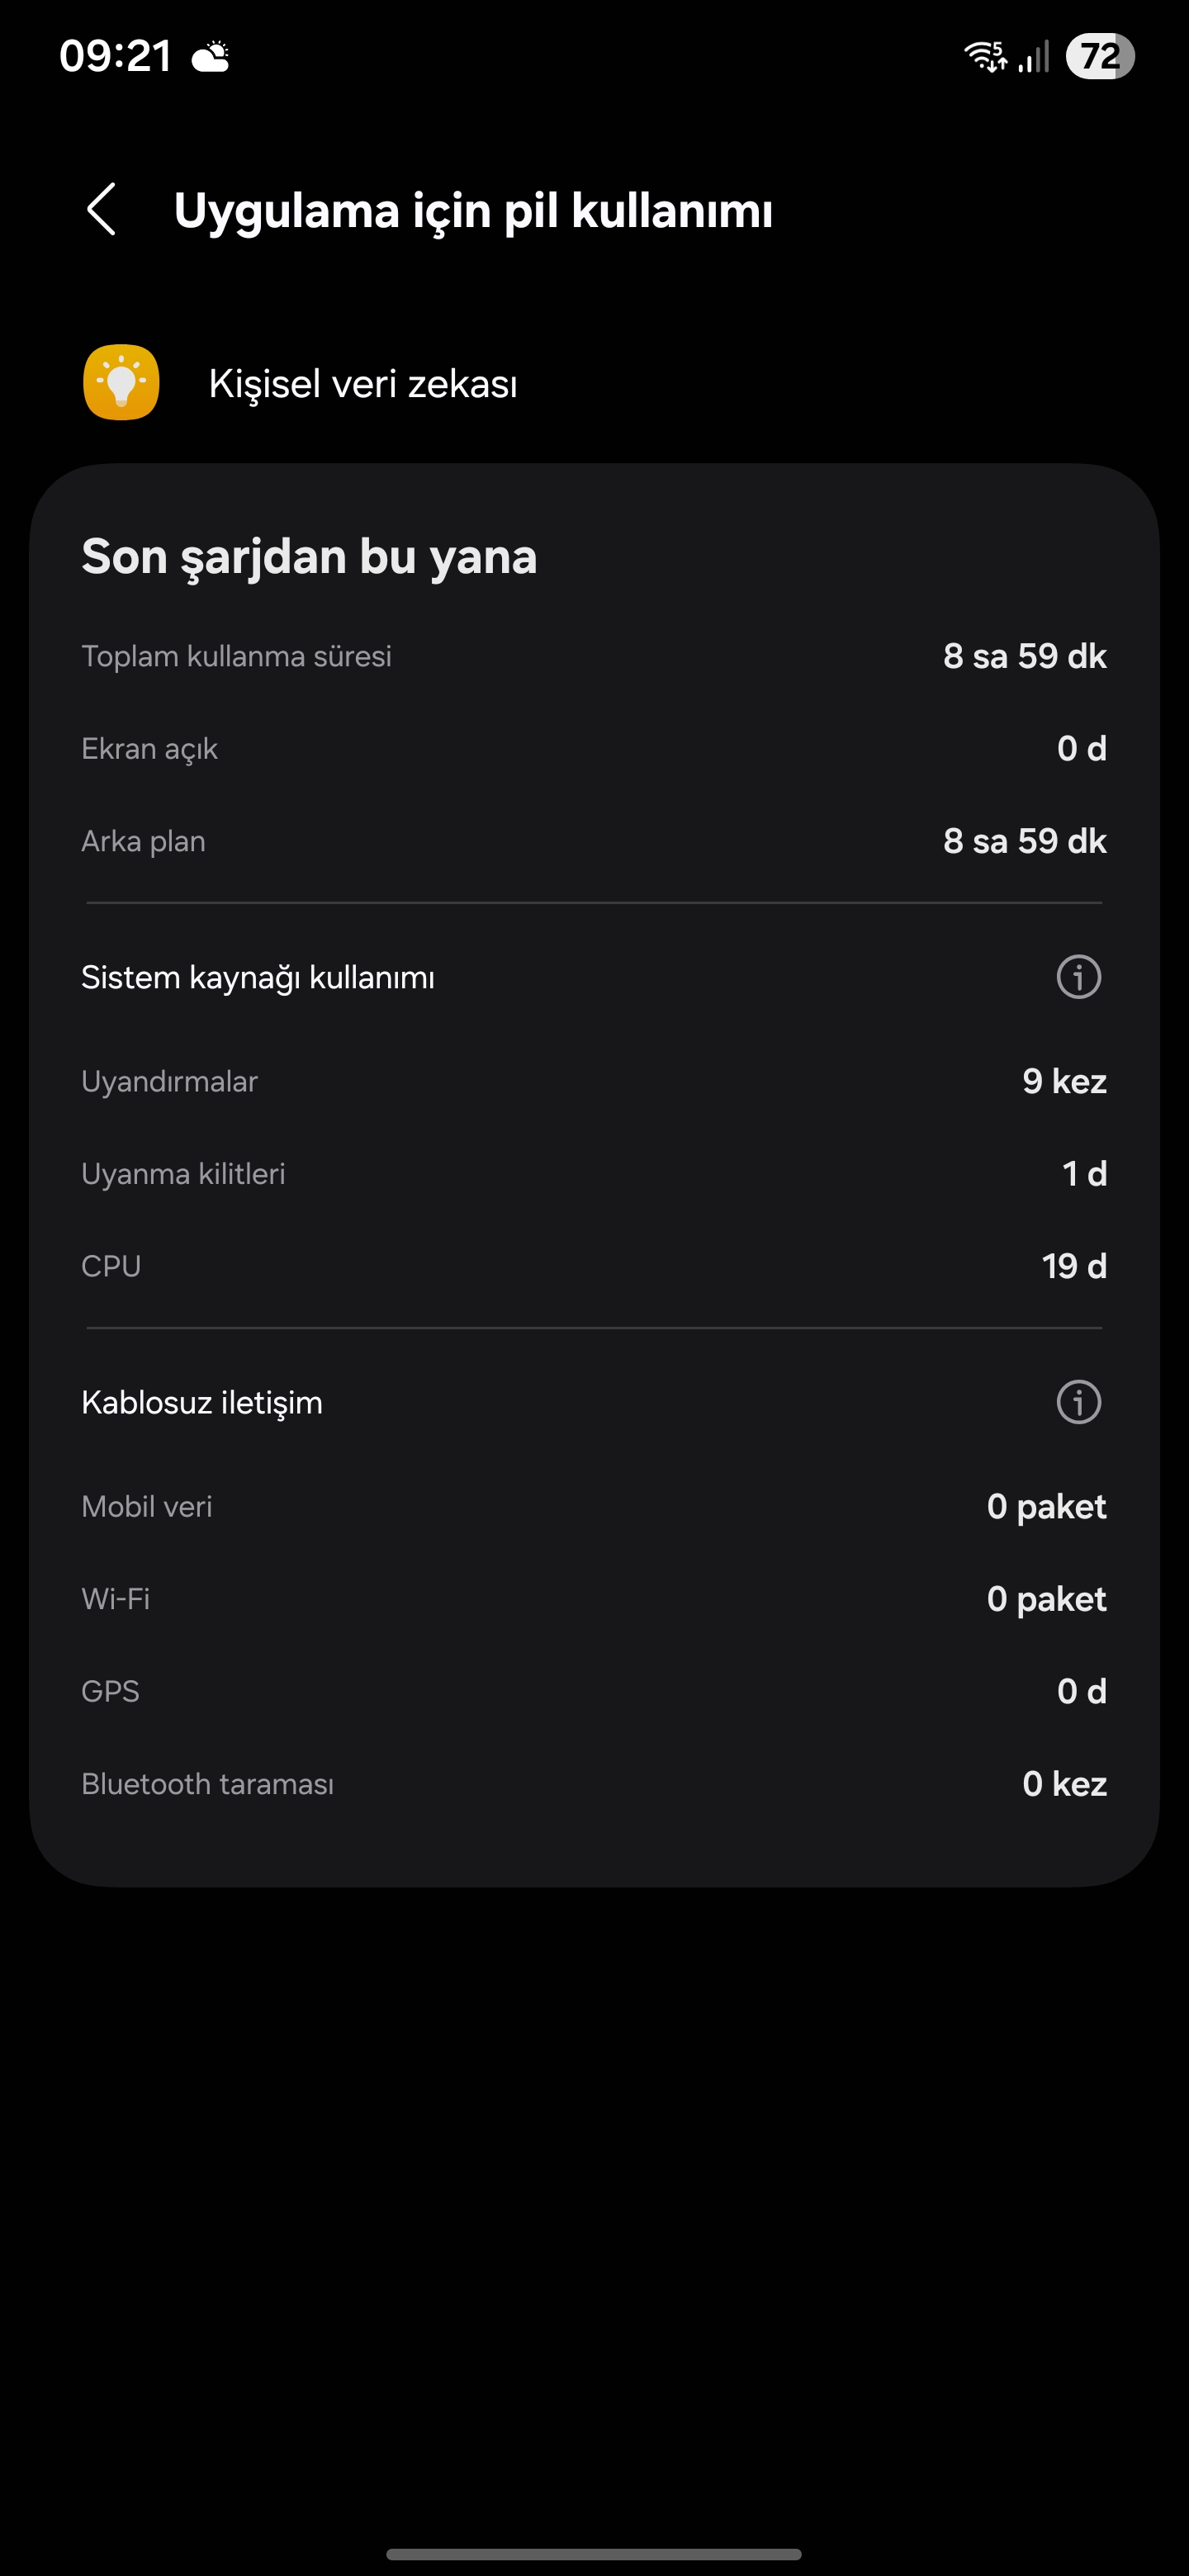
Task: Select the Mobil veri row
Action: pyautogui.click(x=594, y=1506)
